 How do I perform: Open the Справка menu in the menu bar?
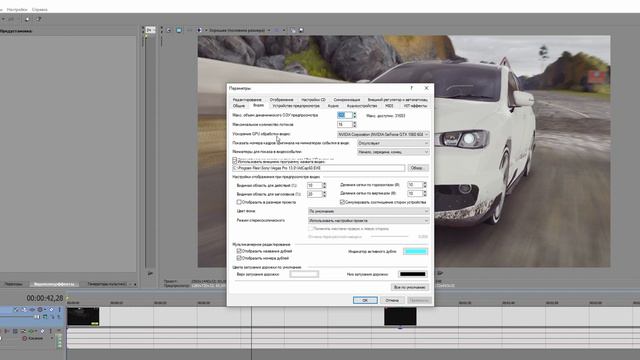click(40, 9)
